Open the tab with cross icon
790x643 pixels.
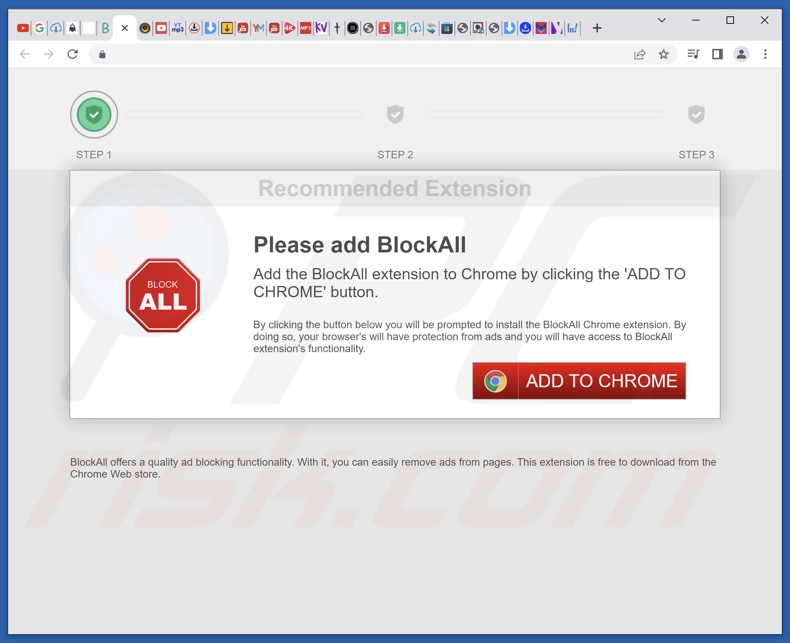point(337,28)
